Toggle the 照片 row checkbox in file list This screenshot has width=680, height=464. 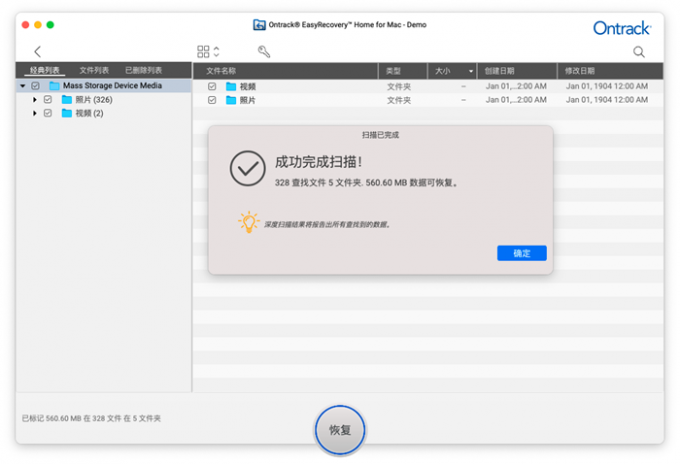pos(212,100)
